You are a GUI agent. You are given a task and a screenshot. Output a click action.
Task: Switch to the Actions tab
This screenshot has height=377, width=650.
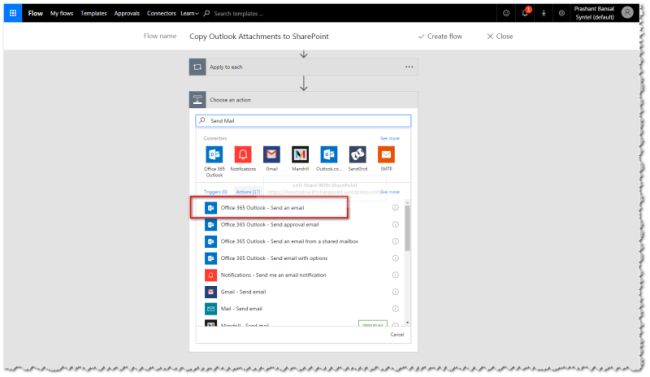click(x=247, y=192)
